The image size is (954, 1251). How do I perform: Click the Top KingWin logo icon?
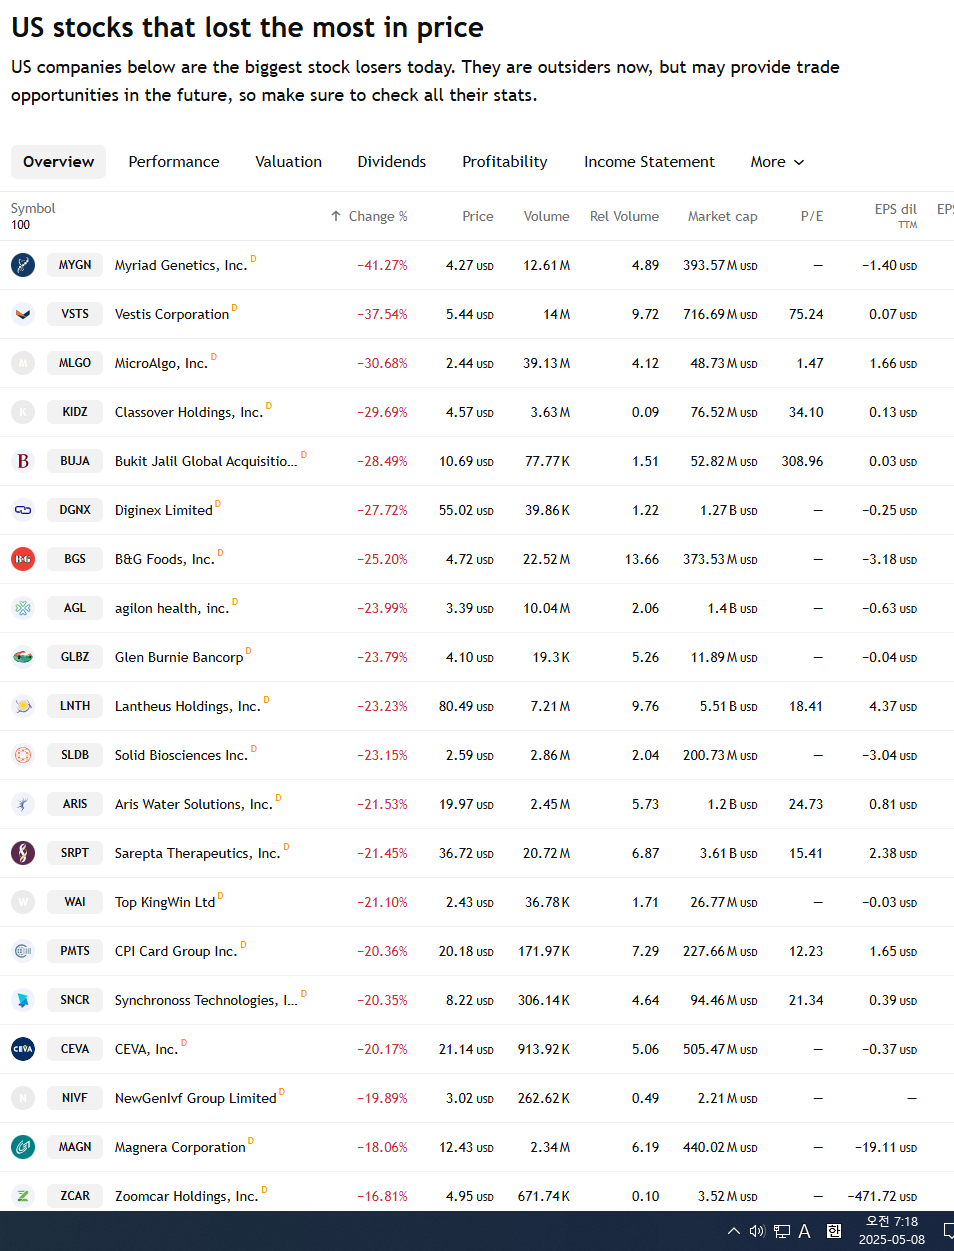[23, 902]
